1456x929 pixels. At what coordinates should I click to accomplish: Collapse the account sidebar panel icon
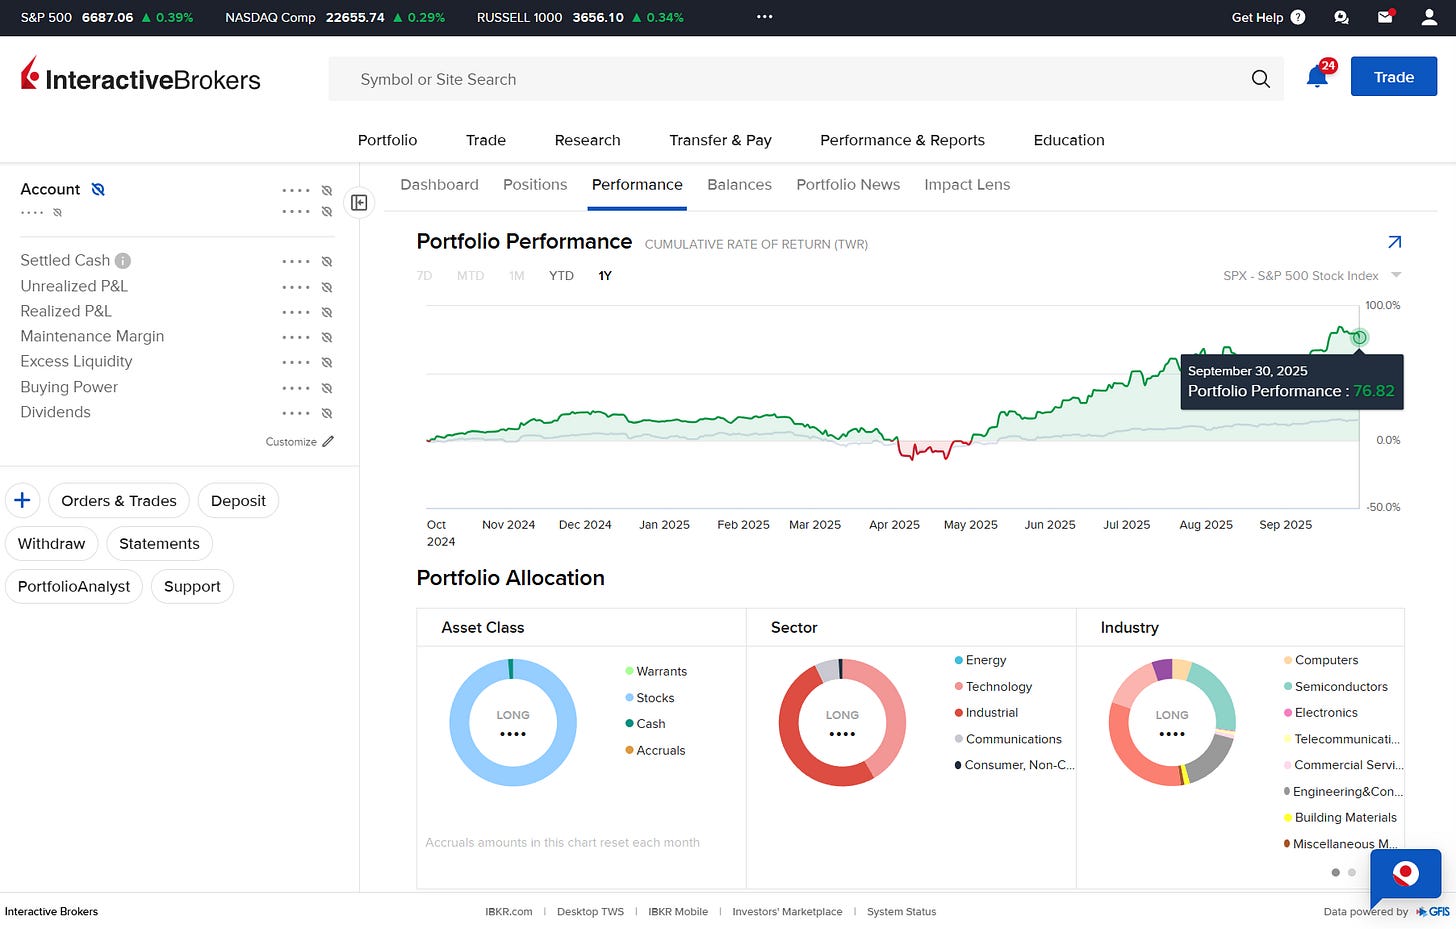(x=359, y=203)
